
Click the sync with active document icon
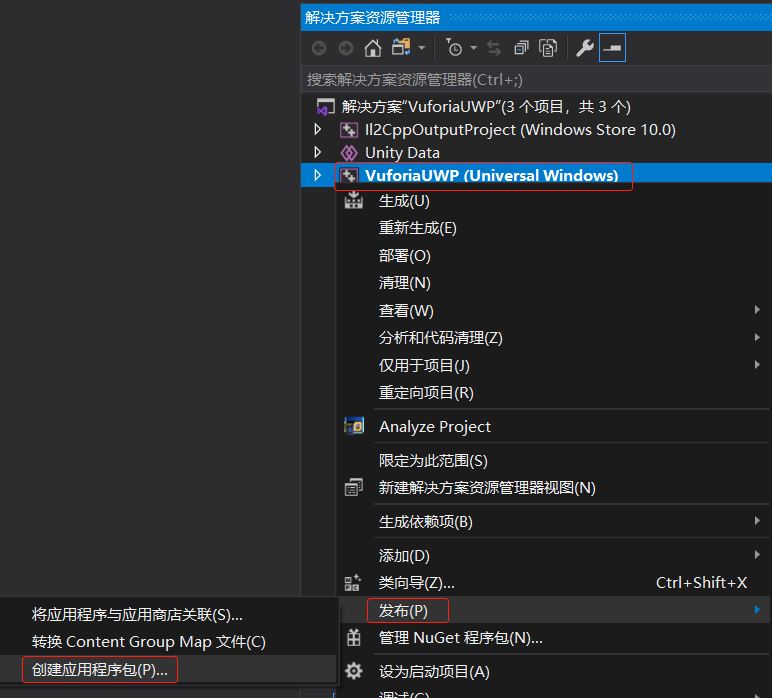pos(494,48)
